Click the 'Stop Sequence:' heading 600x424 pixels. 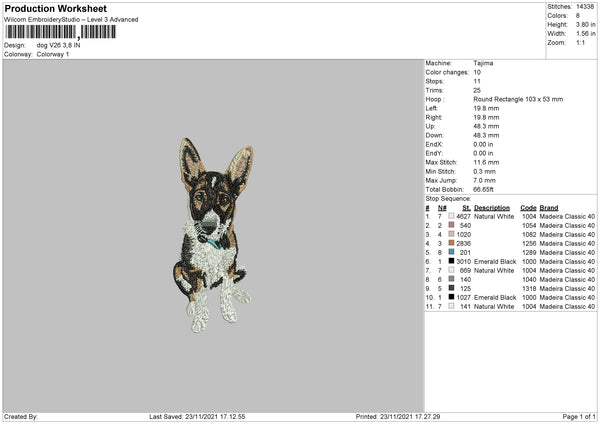448,199
